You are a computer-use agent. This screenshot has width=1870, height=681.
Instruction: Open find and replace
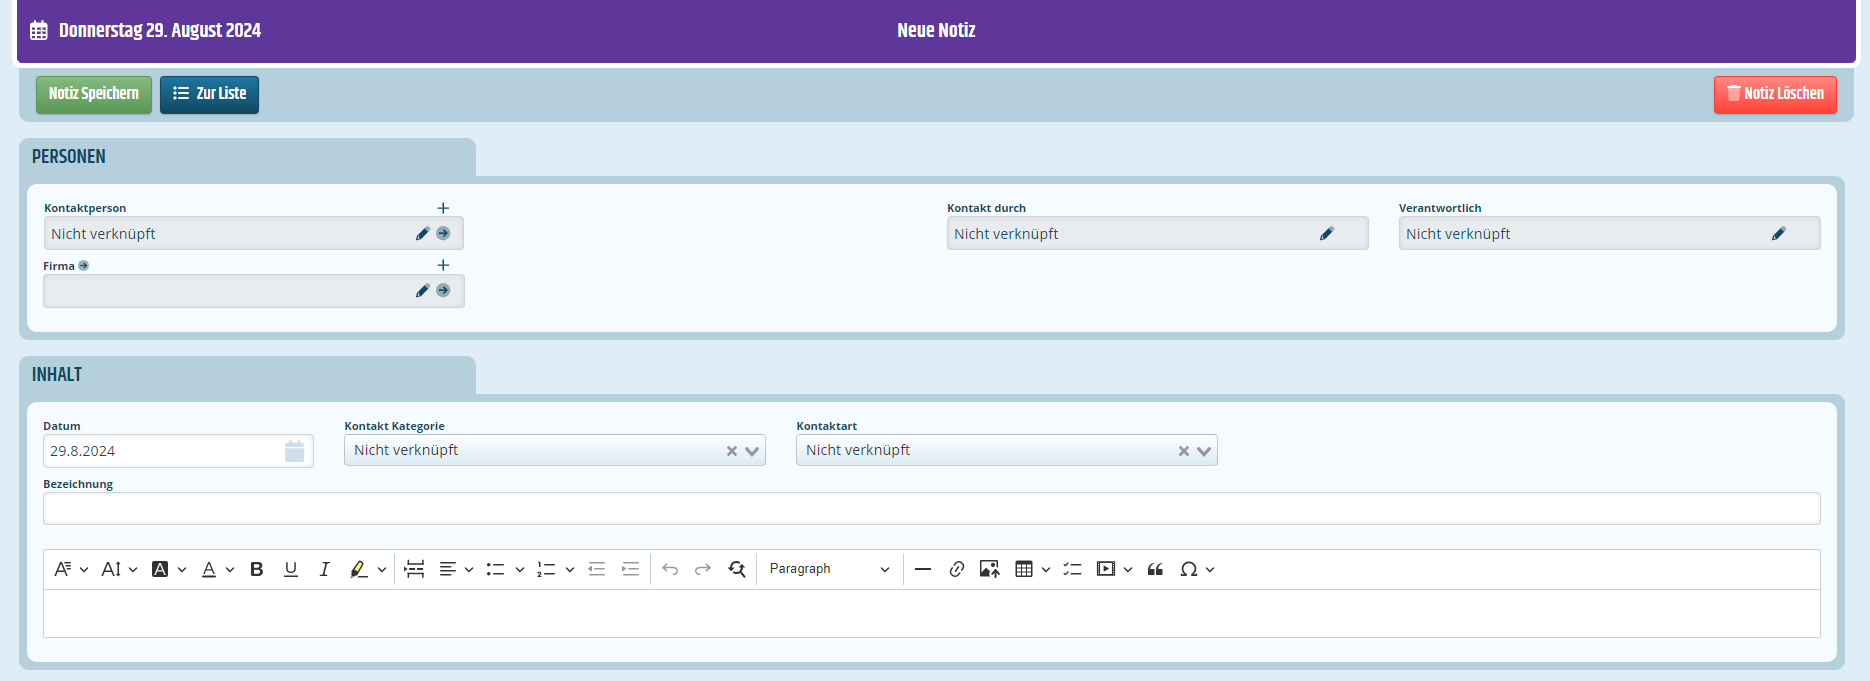coord(737,569)
